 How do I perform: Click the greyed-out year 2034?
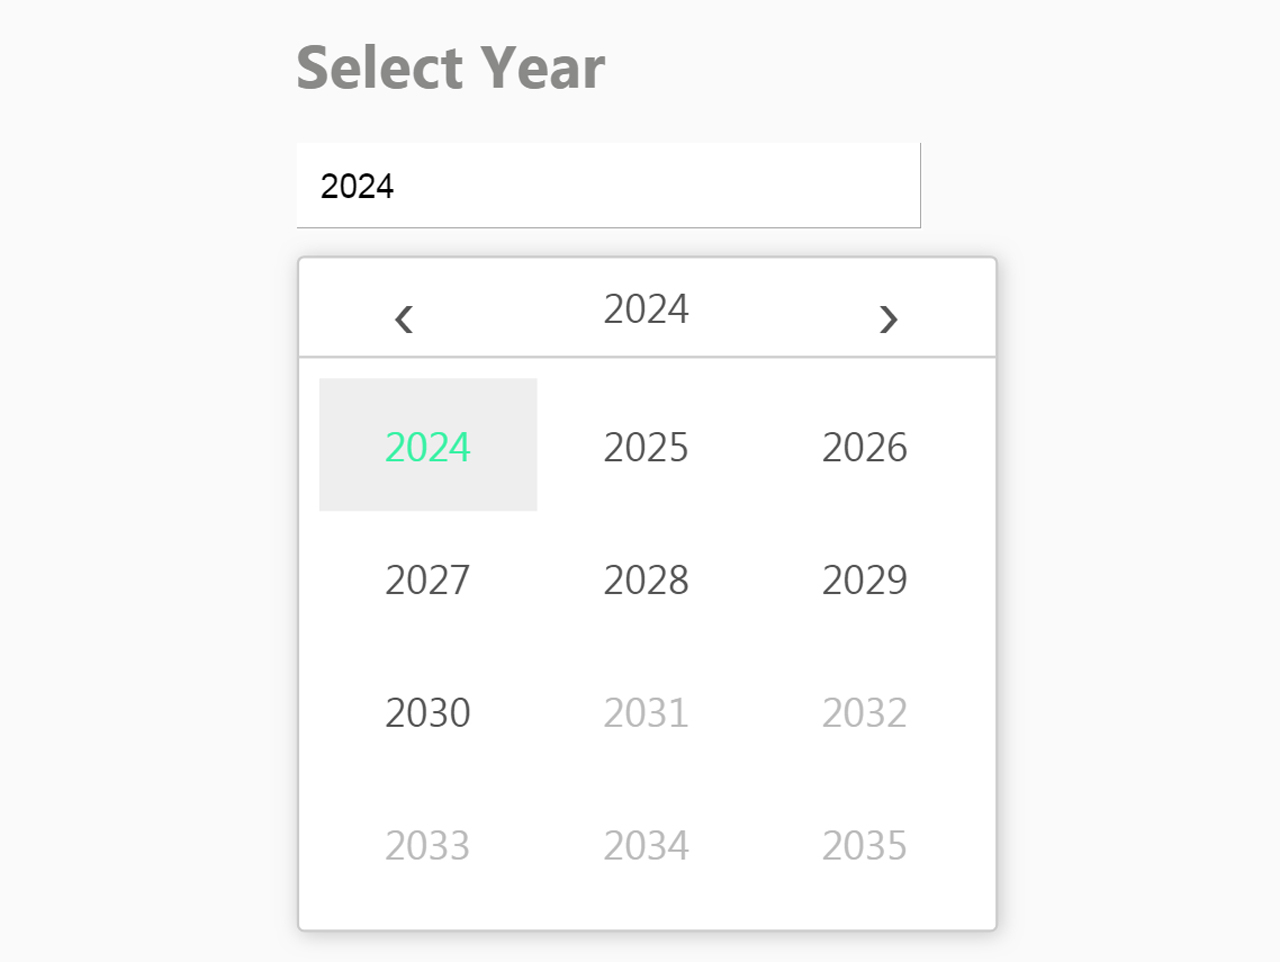pyautogui.click(x=646, y=844)
